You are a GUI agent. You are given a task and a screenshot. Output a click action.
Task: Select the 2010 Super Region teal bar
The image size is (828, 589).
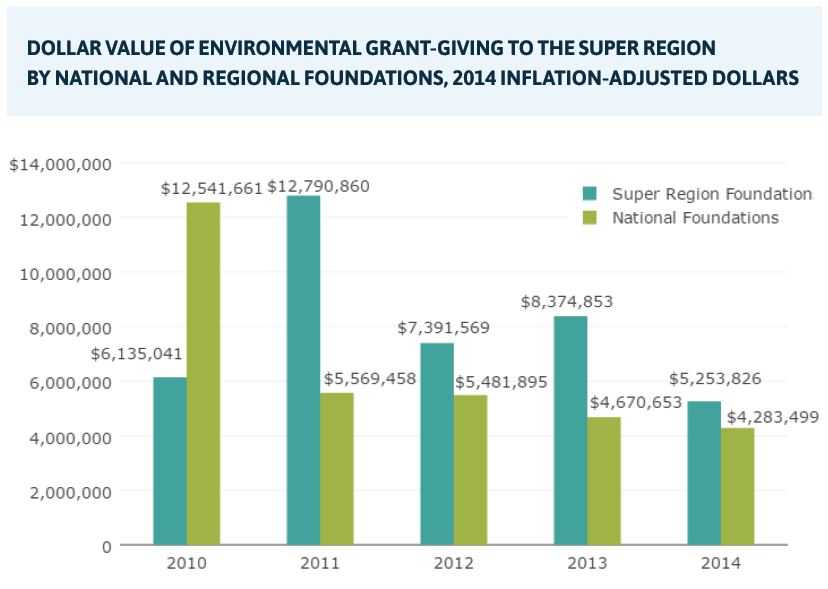pos(170,461)
